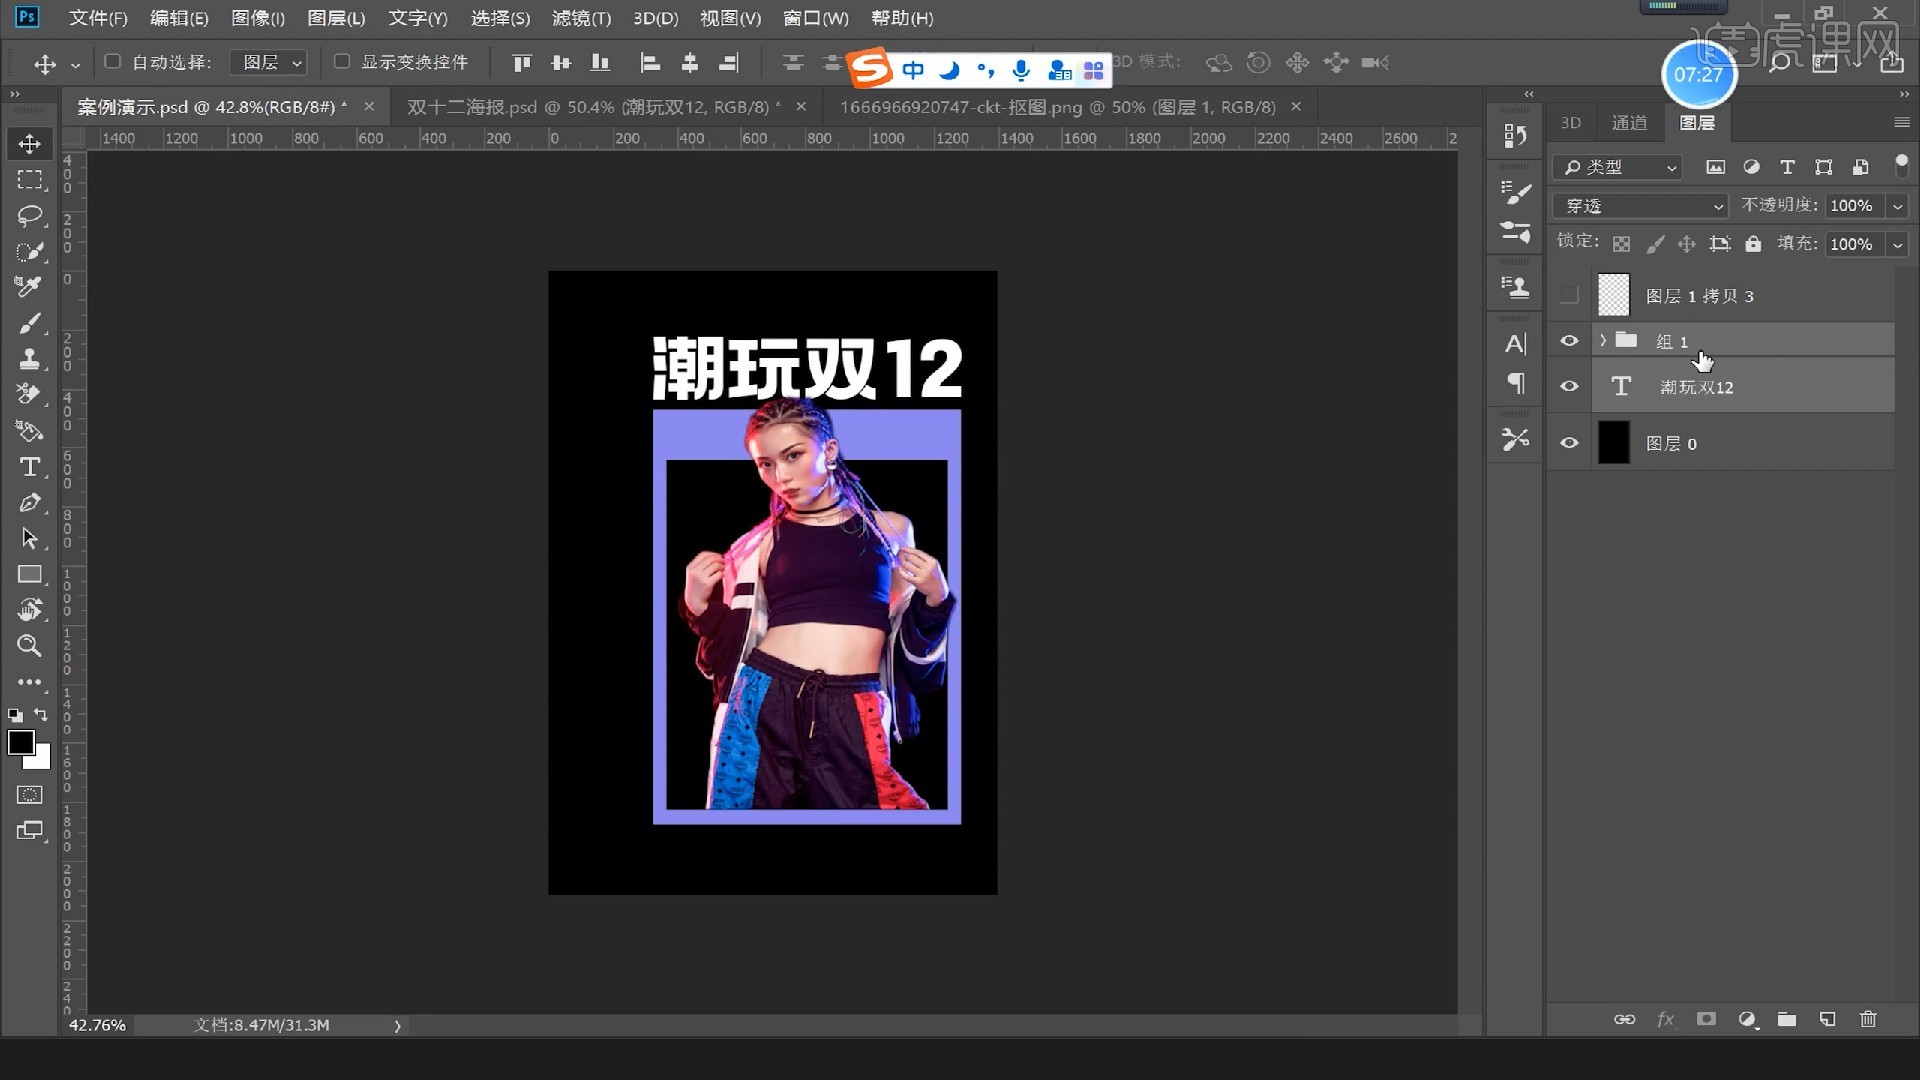Viewport: 1920px width, 1080px height.
Task: Open Layers panel flyout menu
Action: [1901, 123]
